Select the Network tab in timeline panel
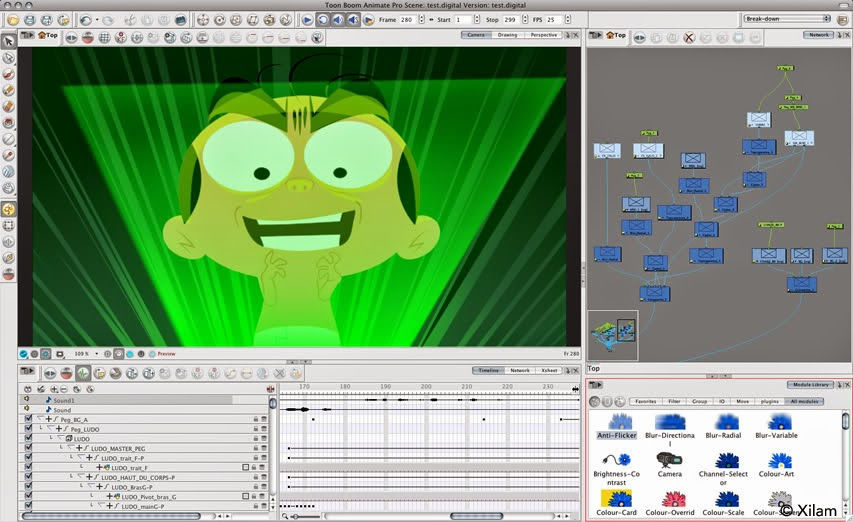The width and height of the screenshot is (853, 522). (x=520, y=370)
